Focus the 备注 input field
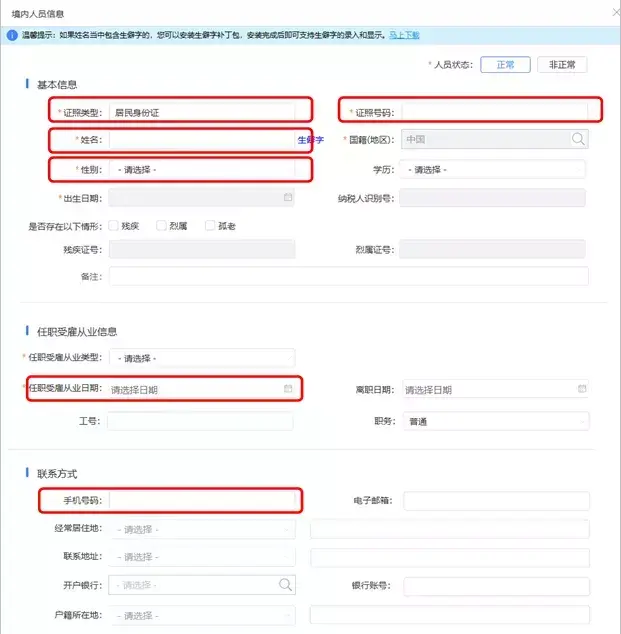This screenshot has width=621, height=634. 349,276
